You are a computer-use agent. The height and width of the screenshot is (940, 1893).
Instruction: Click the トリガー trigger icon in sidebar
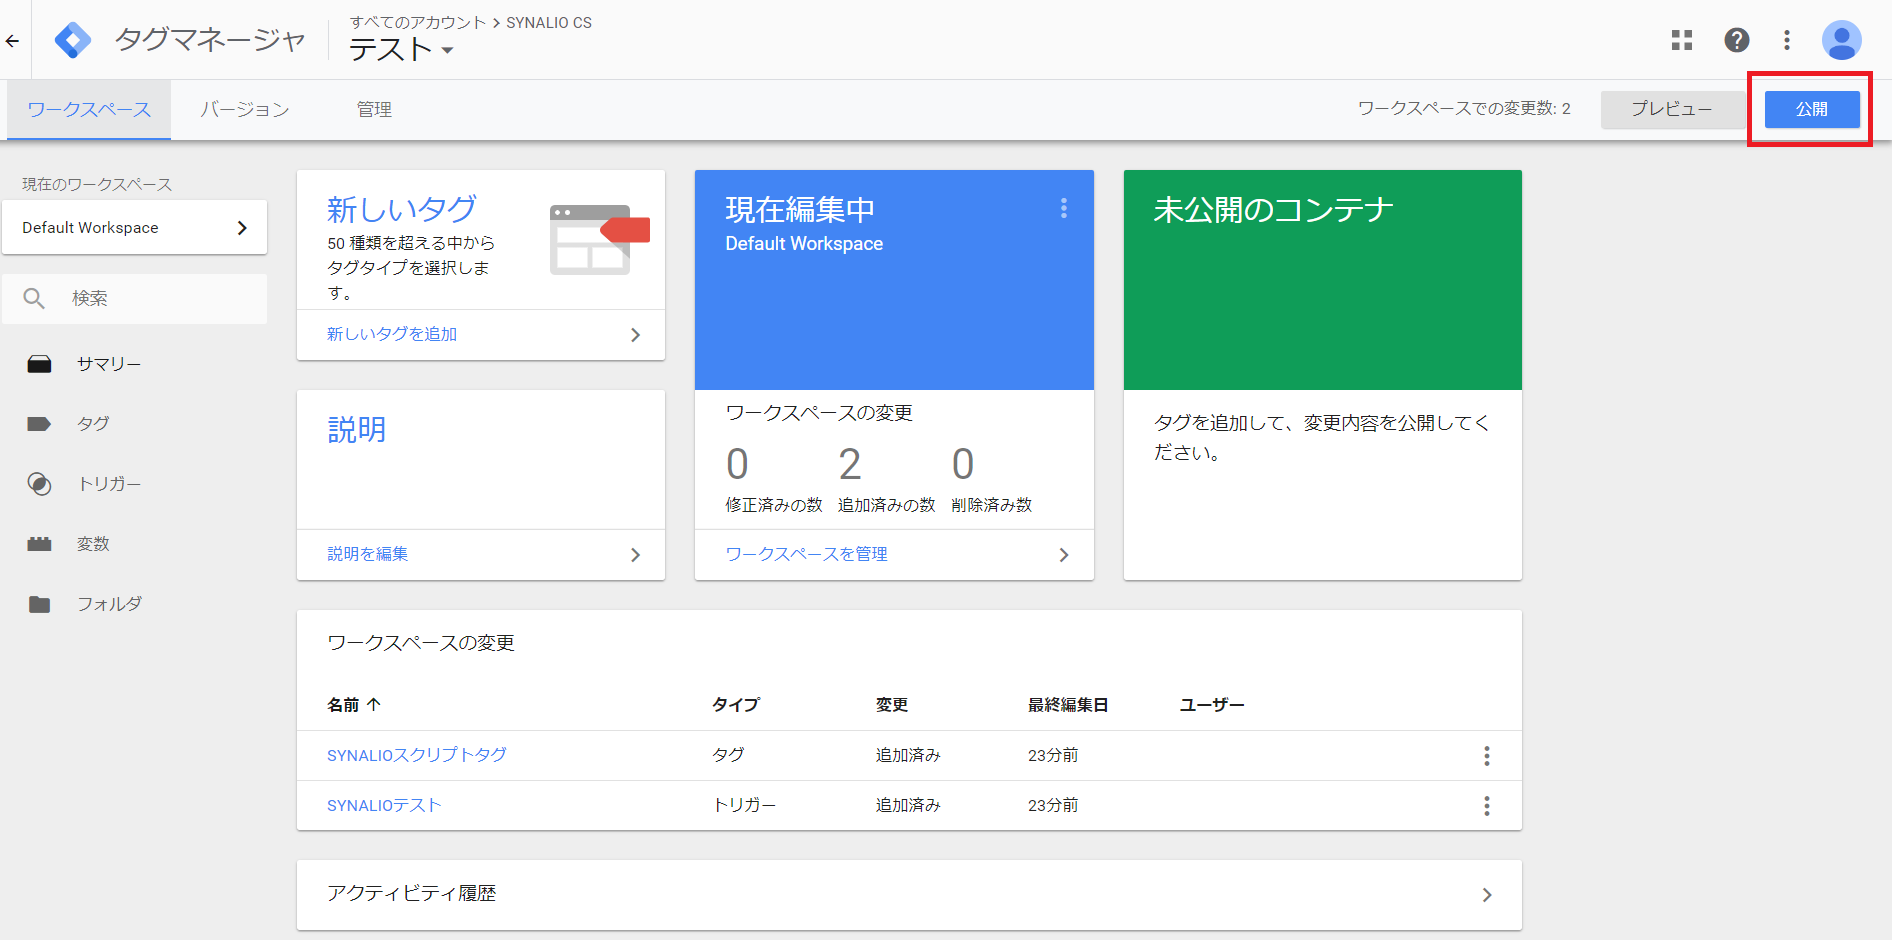(x=39, y=484)
